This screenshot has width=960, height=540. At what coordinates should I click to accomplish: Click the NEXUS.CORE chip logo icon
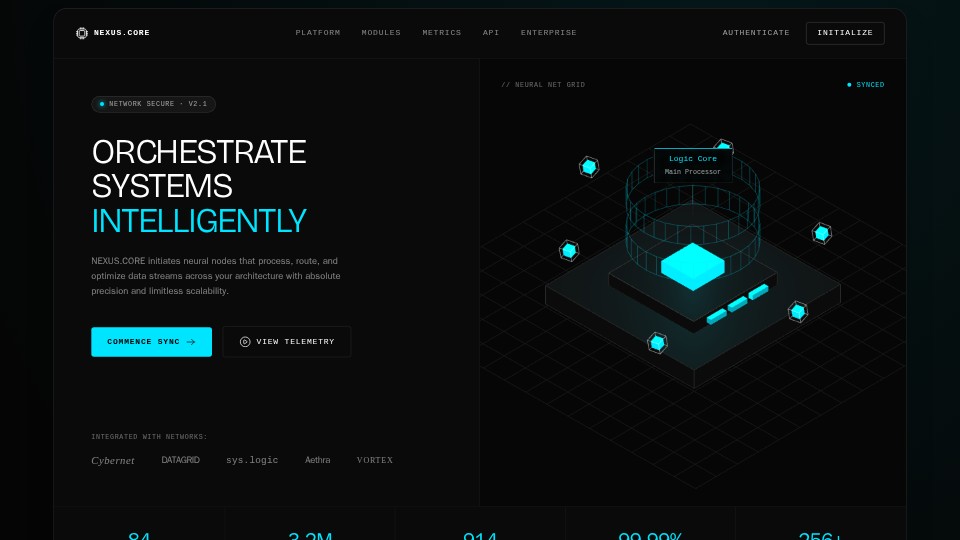pos(82,33)
